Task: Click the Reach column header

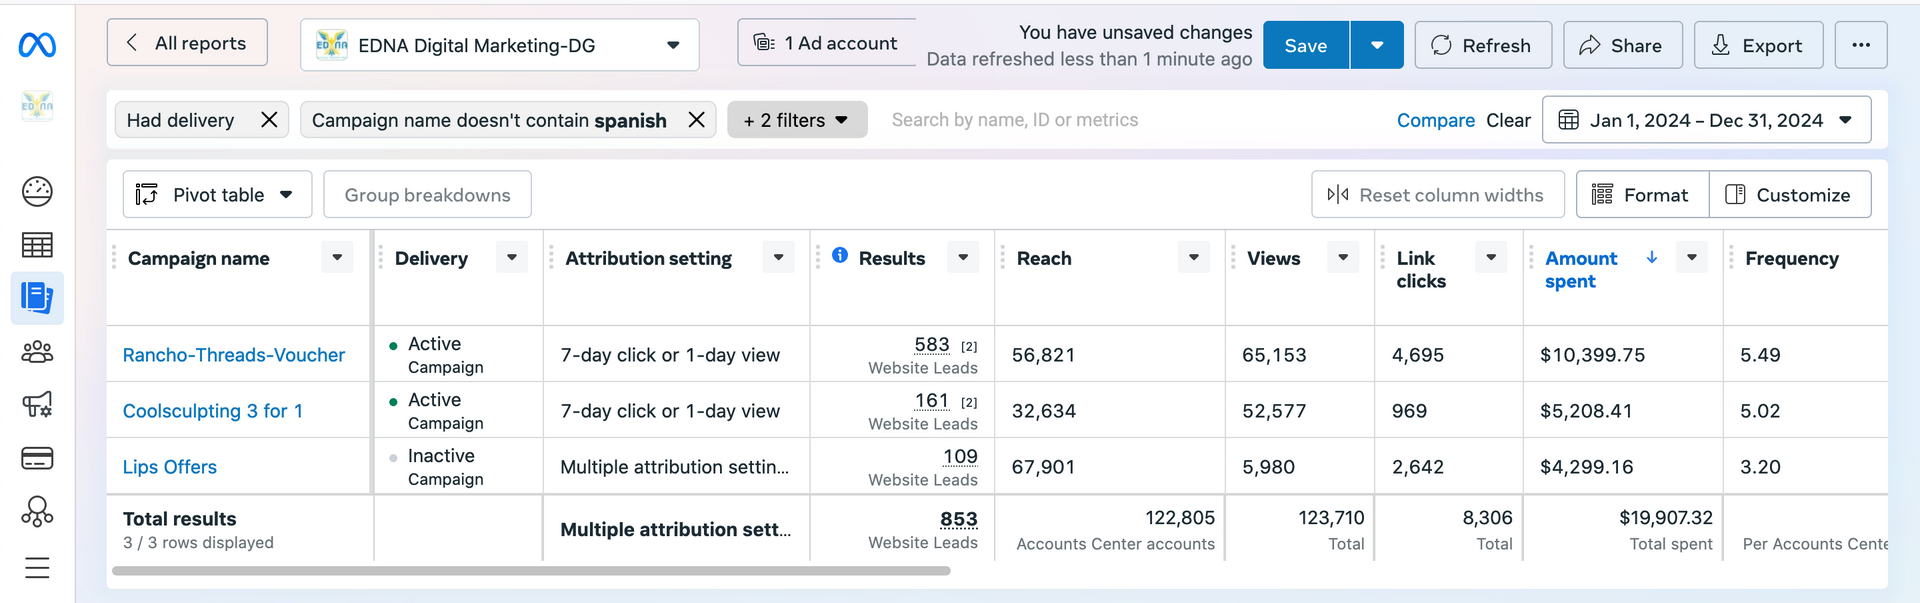Action: point(1044,258)
